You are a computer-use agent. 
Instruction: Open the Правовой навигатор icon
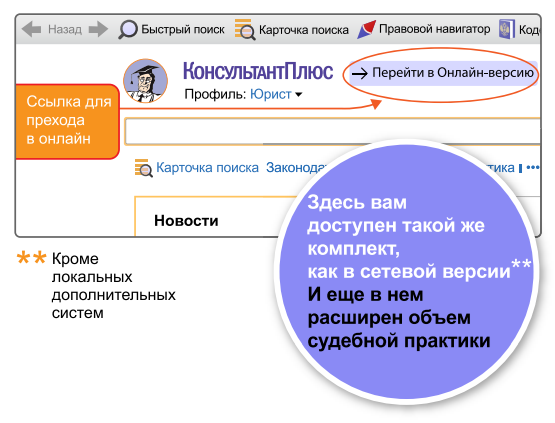click(366, 29)
